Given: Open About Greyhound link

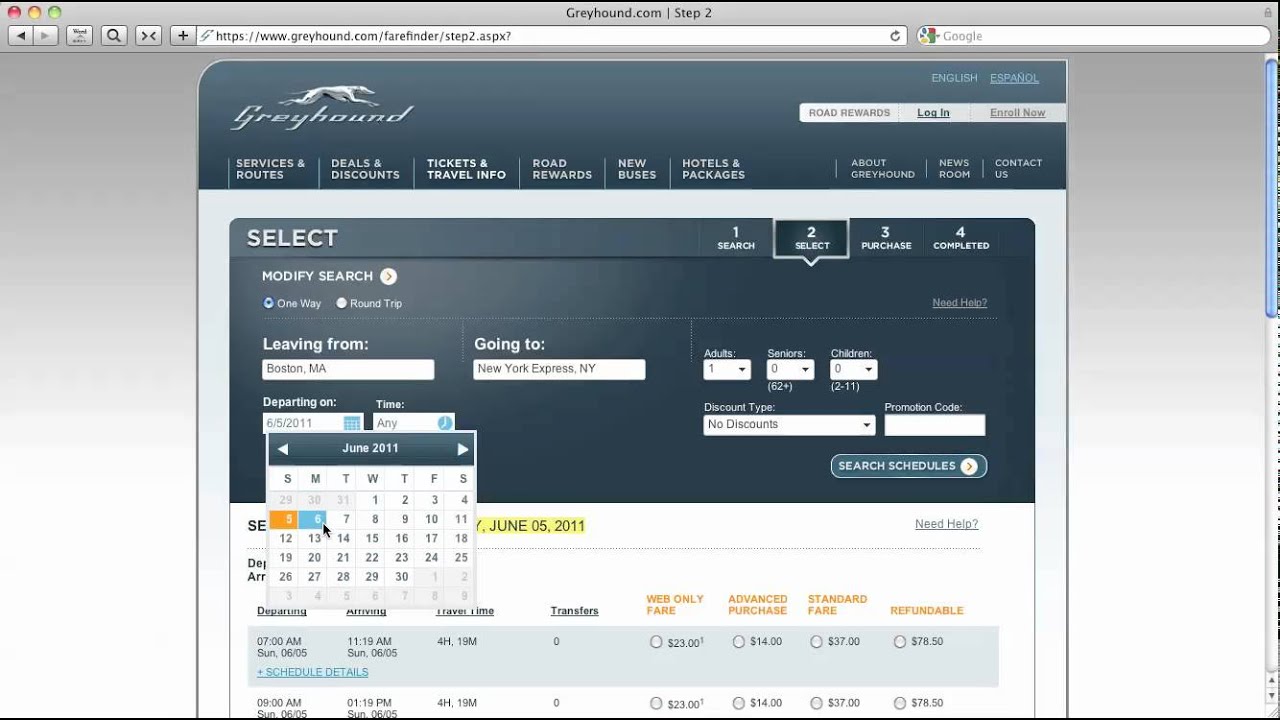Looking at the screenshot, I should tap(882, 168).
